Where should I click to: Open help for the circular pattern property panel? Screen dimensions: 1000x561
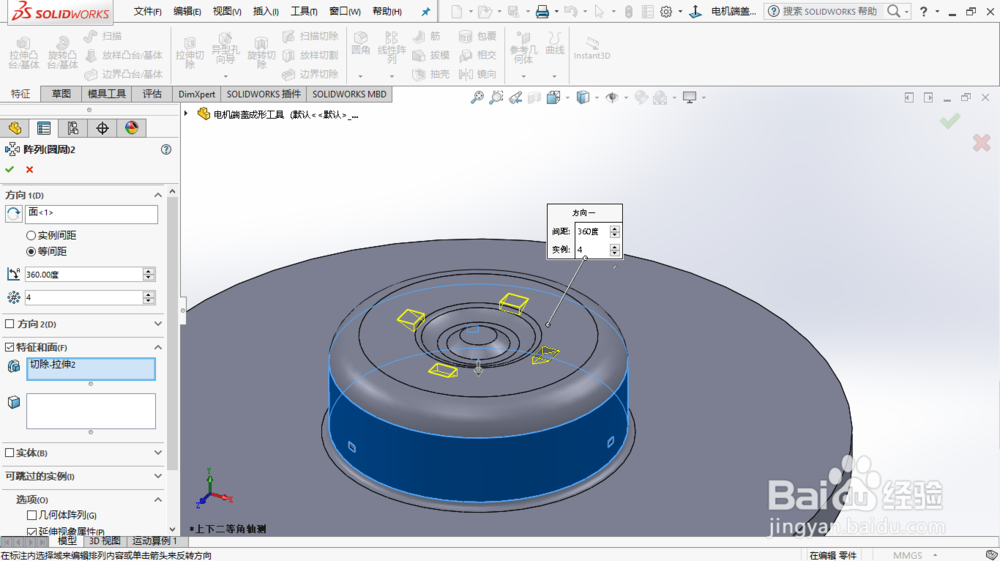click(x=166, y=149)
